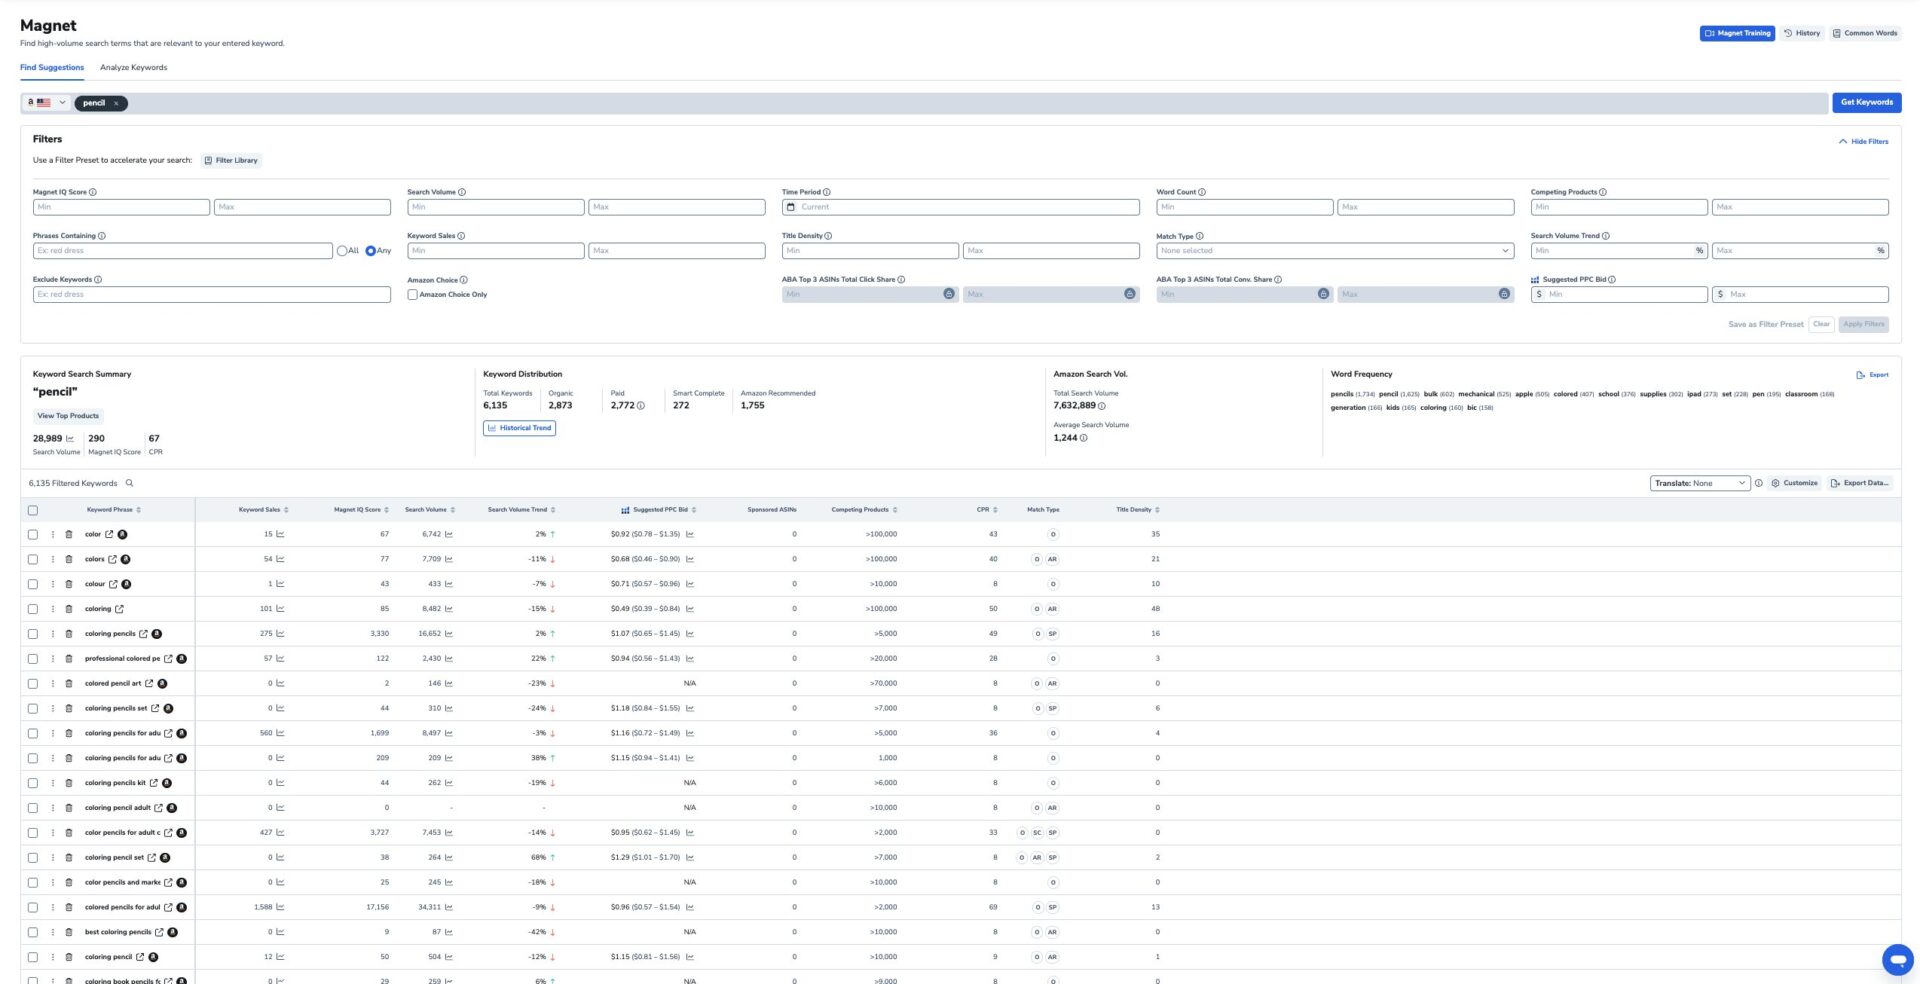Open three-dot menu for 'colour' row

pos(53,584)
